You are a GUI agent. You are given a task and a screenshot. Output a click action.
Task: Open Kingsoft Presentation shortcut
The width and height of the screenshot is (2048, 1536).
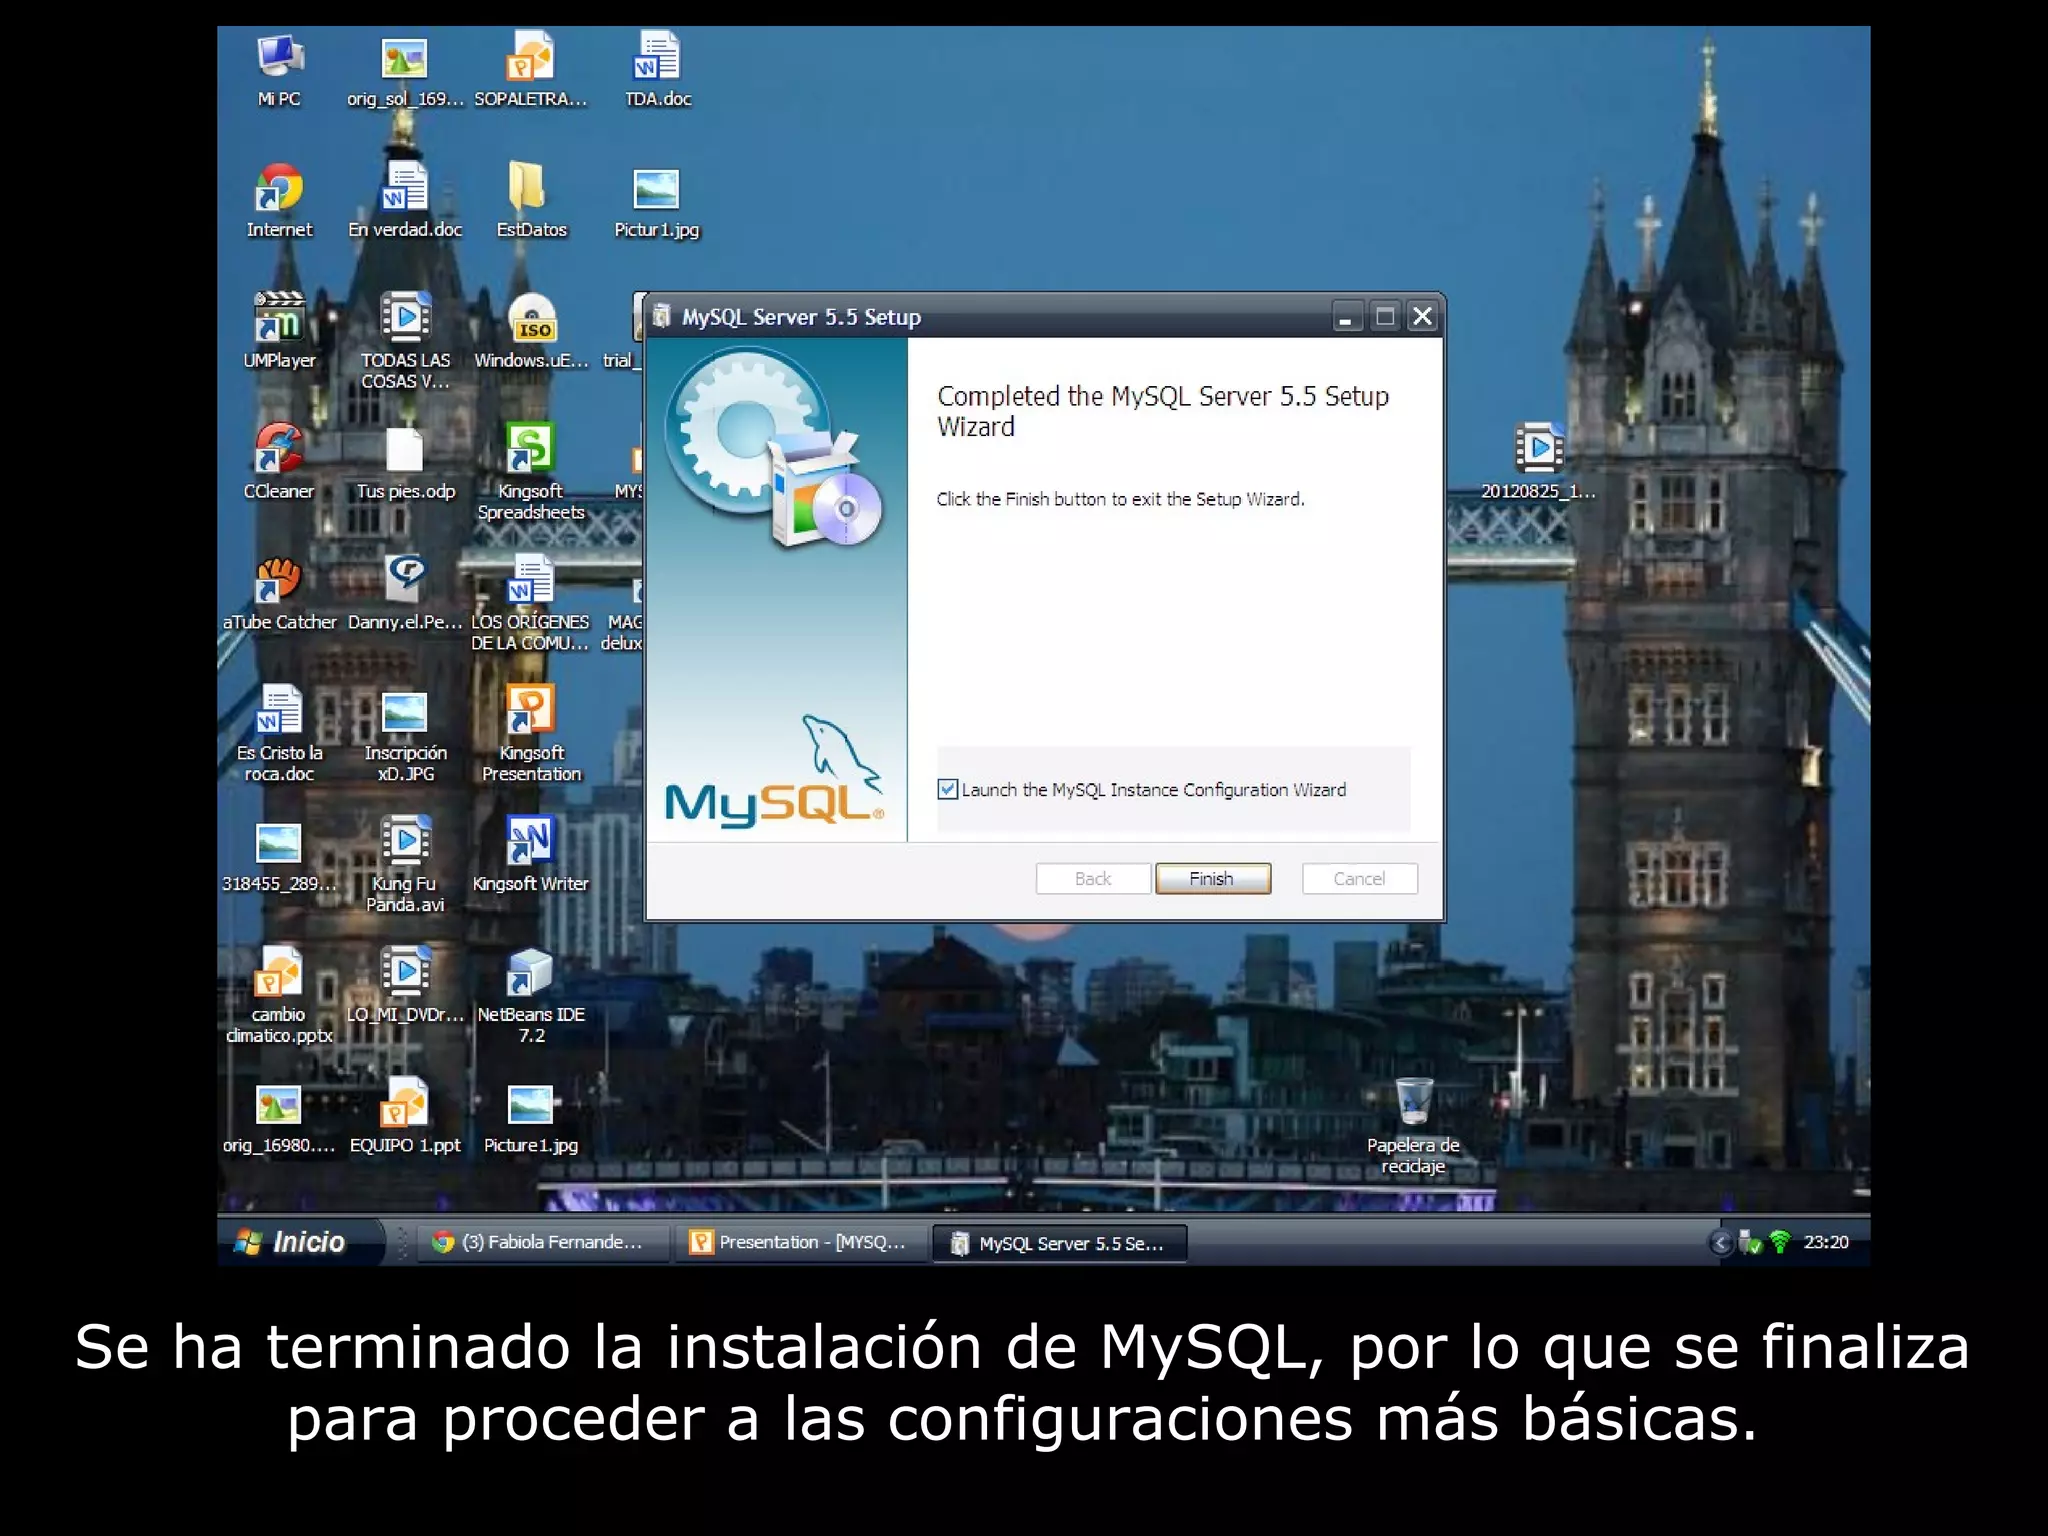click(x=530, y=710)
